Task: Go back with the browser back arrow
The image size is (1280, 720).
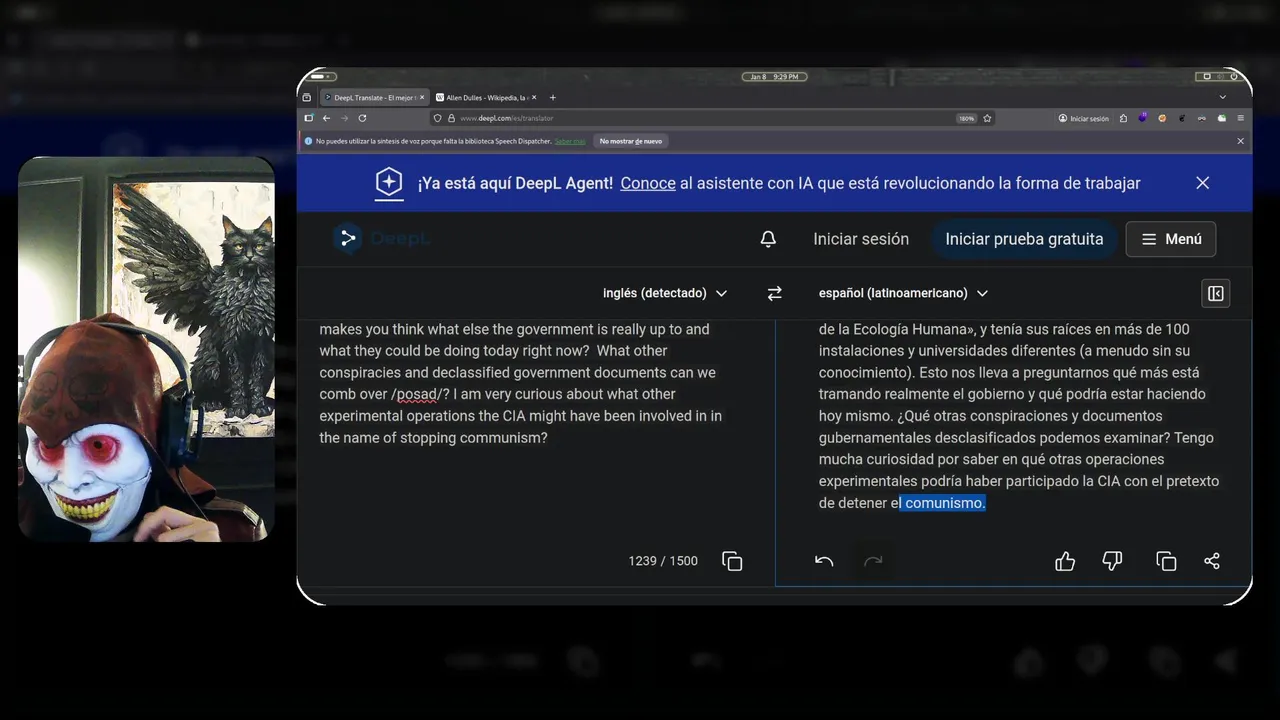Action: pos(326,118)
